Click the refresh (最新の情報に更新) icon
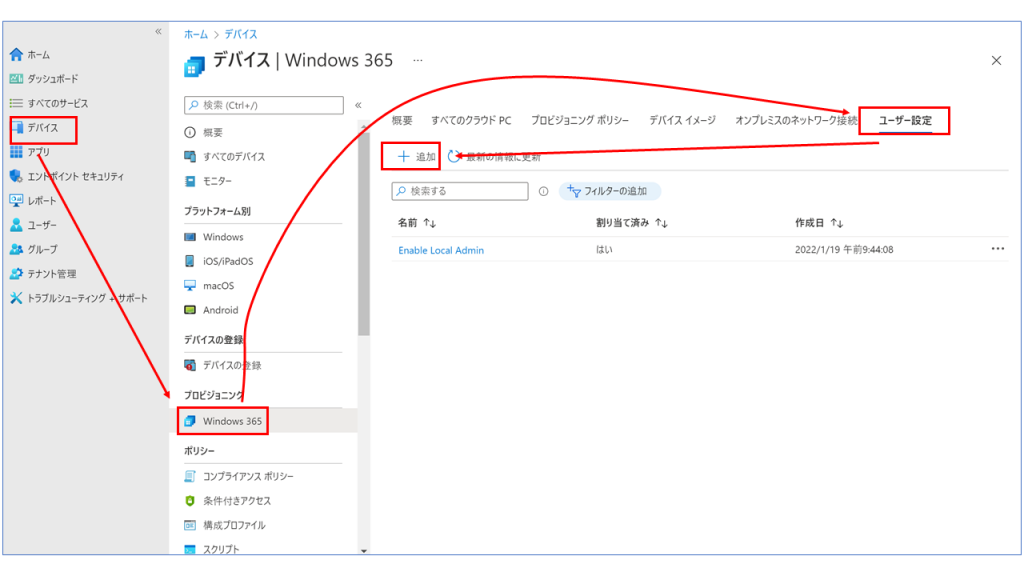Viewport: 1024px width, 576px height. pyautogui.click(x=455, y=157)
